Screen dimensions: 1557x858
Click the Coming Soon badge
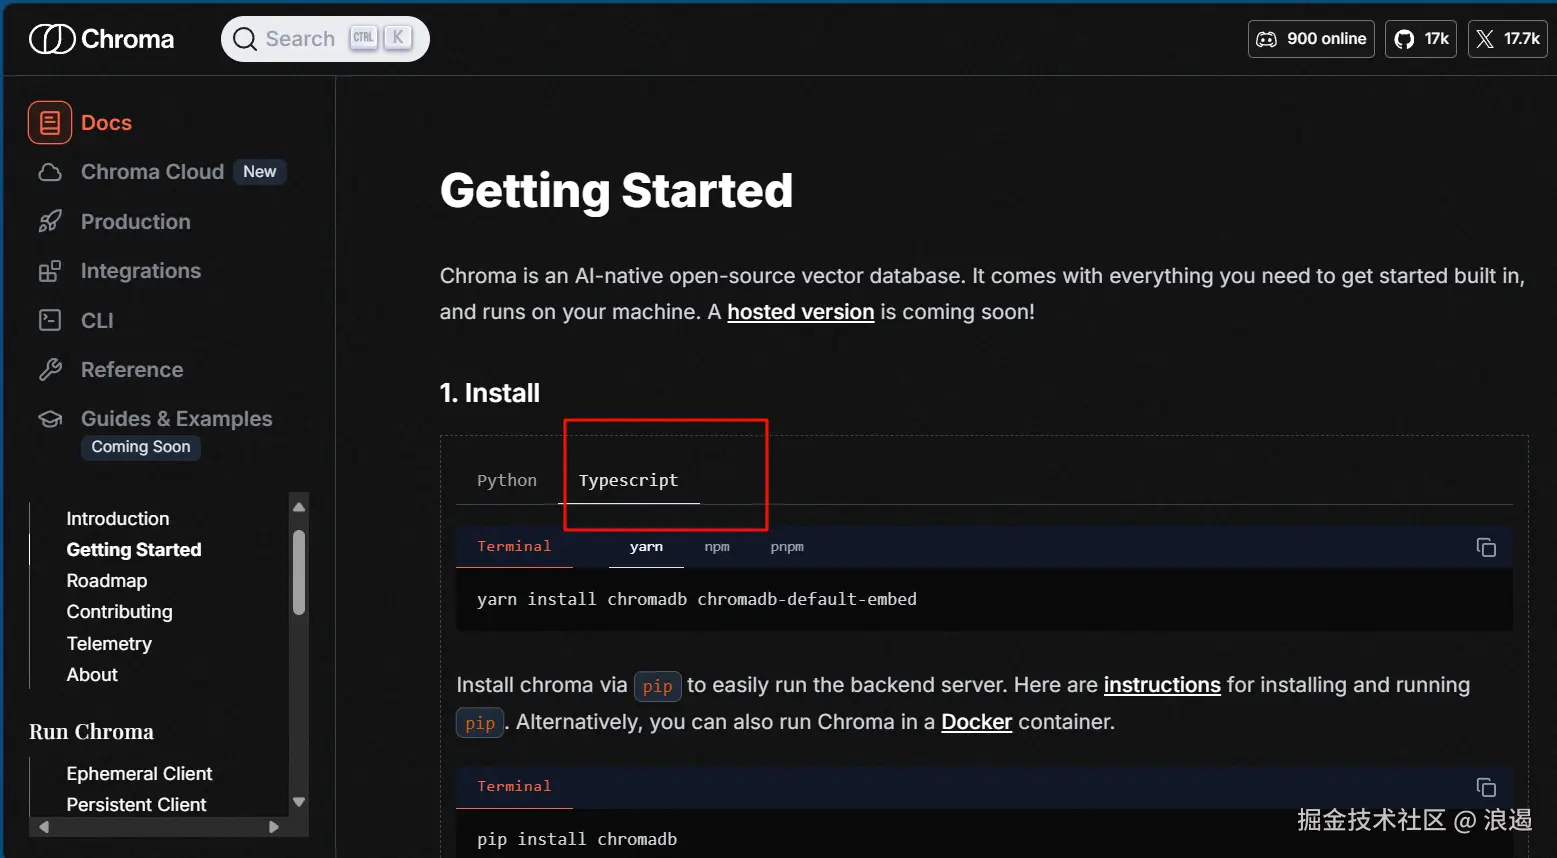point(141,447)
